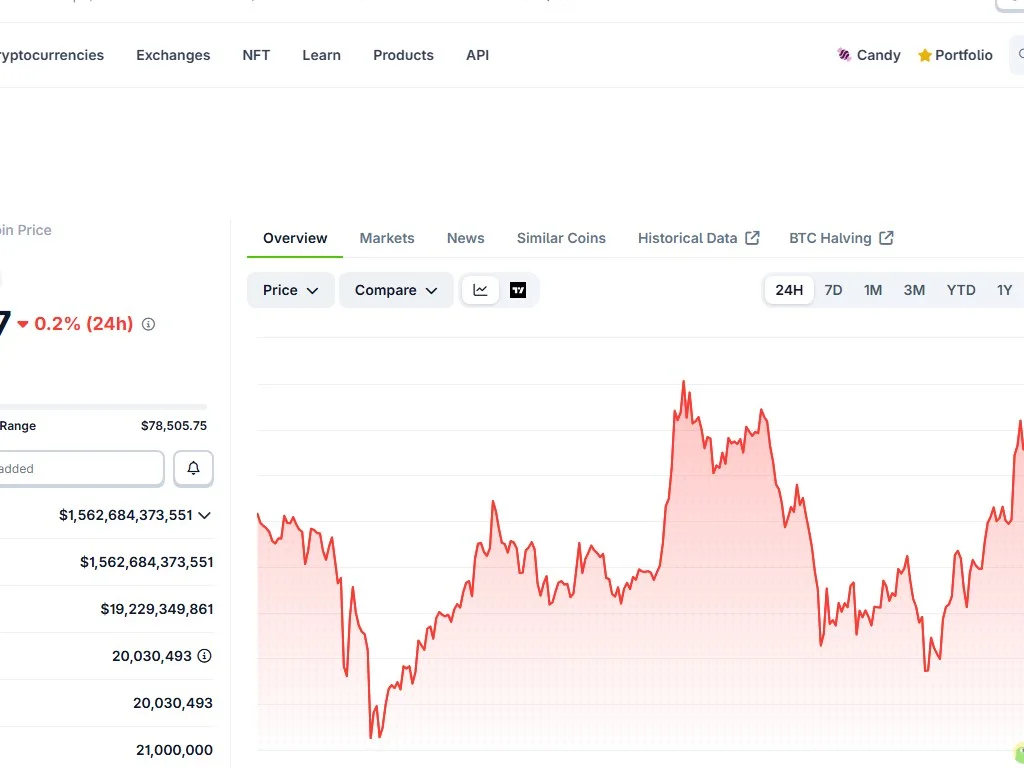Click the 24h range progress bar

[x=103, y=407]
